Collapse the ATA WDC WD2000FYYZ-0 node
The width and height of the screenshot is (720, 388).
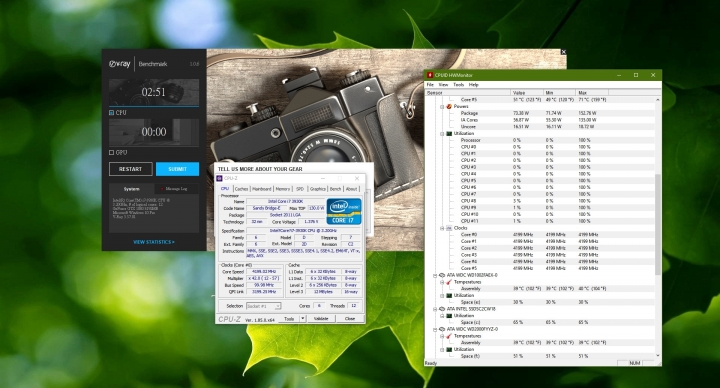click(435, 330)
